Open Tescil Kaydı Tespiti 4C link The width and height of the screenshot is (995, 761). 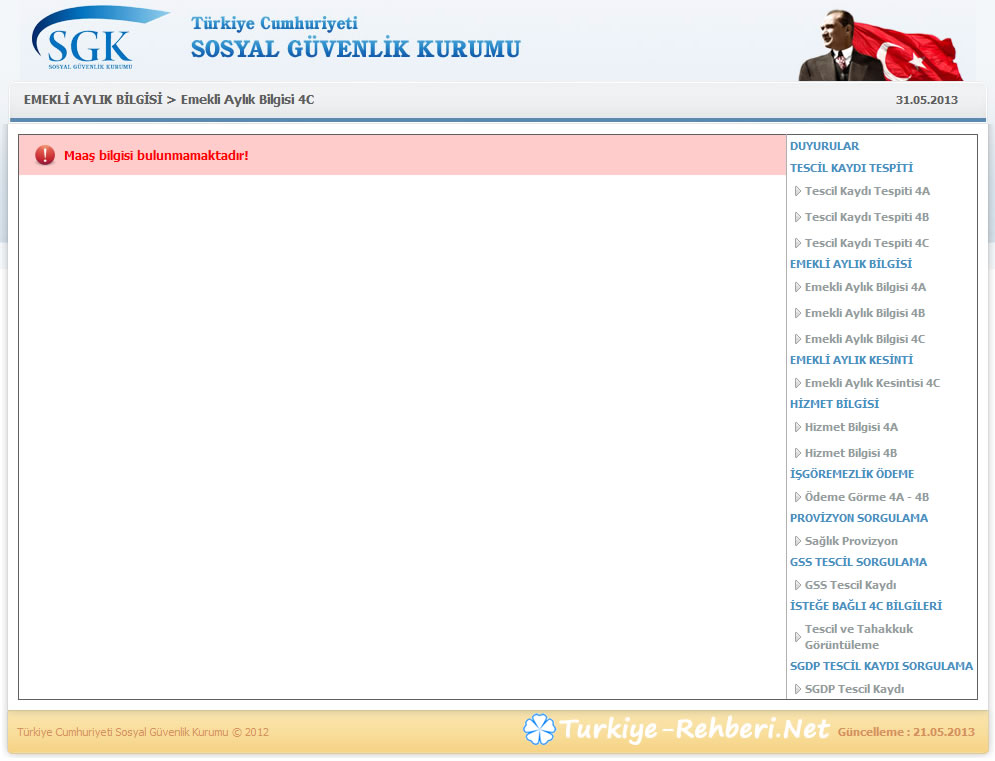tap(866, 243)
